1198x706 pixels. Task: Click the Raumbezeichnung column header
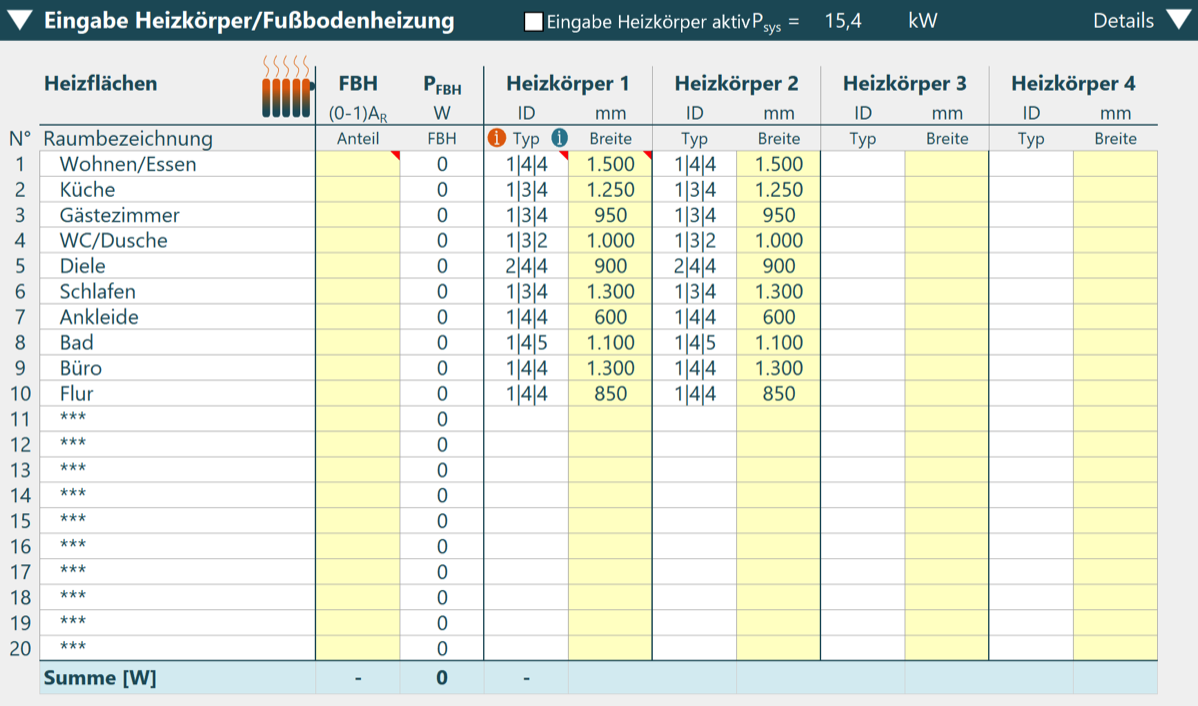pyautogui.click(x=128, y=138)
